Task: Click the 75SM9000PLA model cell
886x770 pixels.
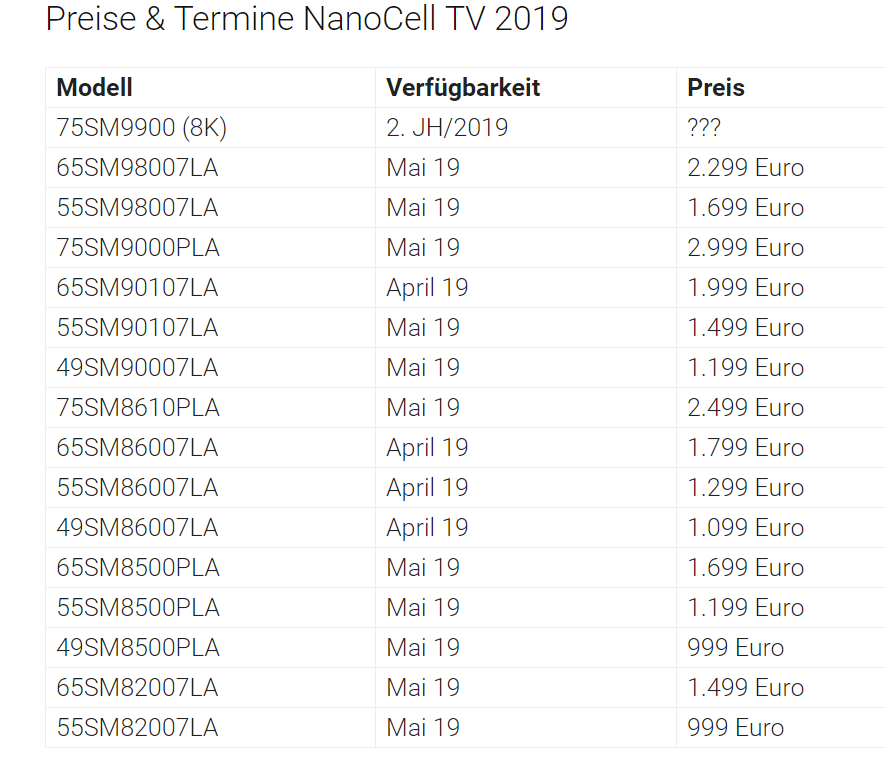Action: point(138,248)
